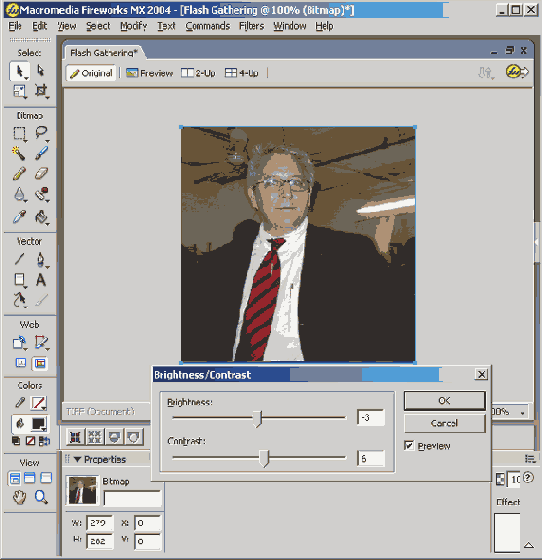Image resolution: width=542 pixels, height=560 pixels.
Task: Toggle the Preview checkbox in dialog
Action: click(409, 445)
